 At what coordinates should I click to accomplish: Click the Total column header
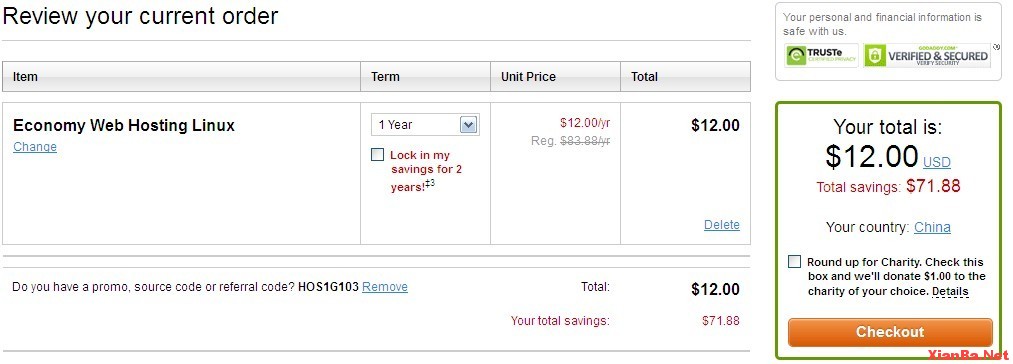click(x=685, y=77)
